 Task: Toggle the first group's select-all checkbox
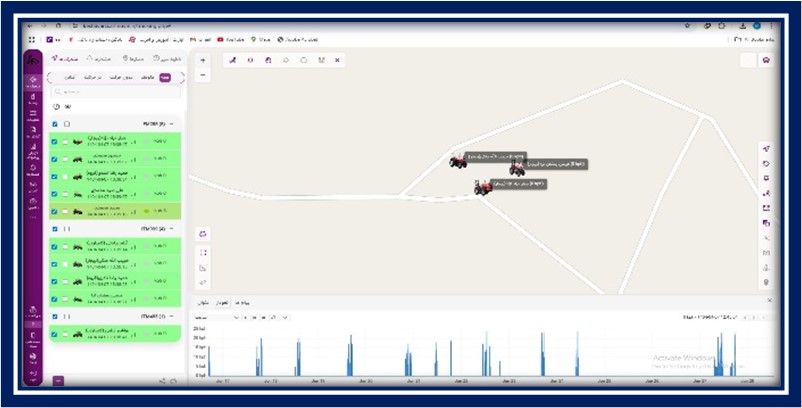pyautogui.click(x=55, y=124)
